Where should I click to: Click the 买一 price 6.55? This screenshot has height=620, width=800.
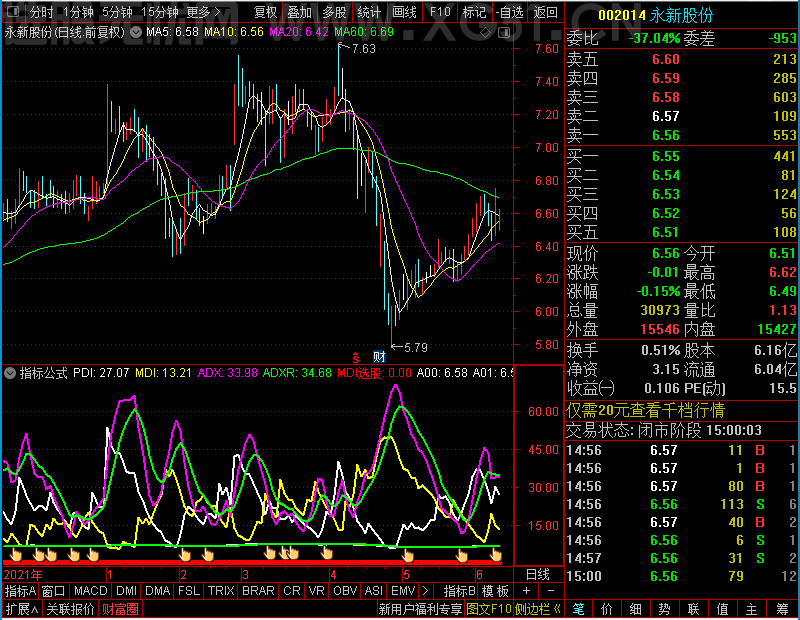click(x=666, y=156)
